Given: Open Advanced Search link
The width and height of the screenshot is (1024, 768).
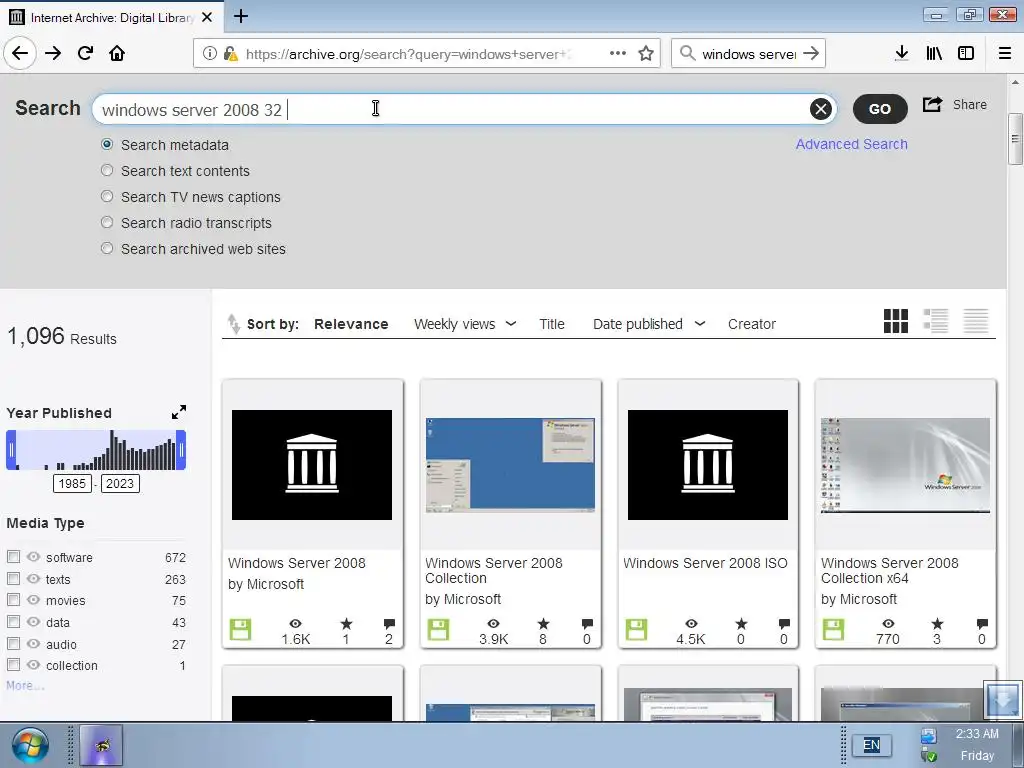Looking at the screenshot, I should 851,144.
